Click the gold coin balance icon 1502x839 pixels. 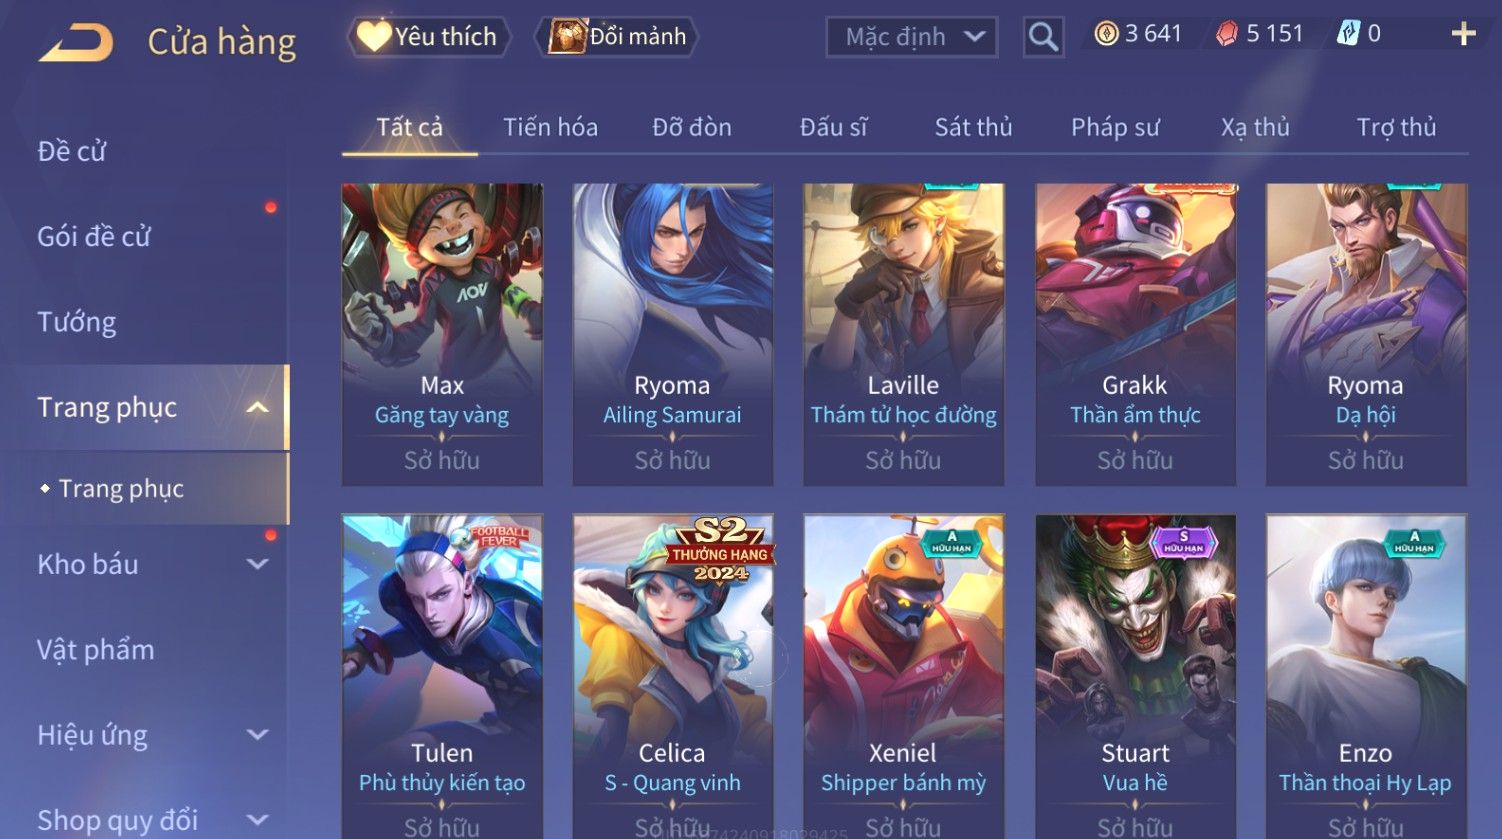pyautogui.click(x=1106, y=34)
